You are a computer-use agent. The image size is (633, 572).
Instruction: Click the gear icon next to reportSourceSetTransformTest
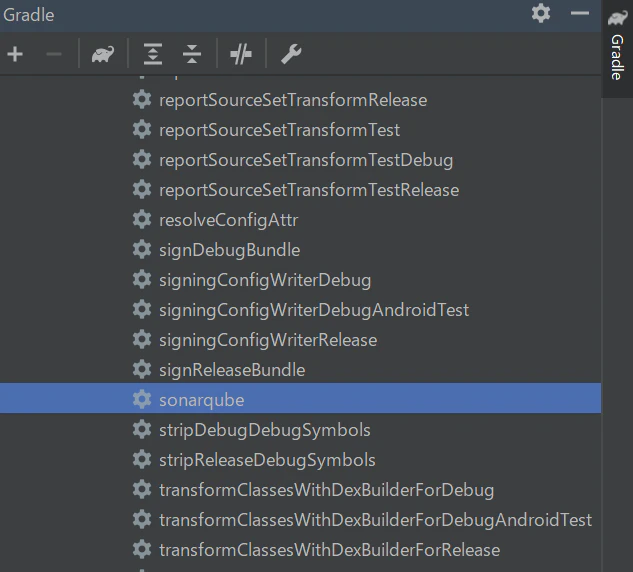pyautogui.click(x=142, y=130)
